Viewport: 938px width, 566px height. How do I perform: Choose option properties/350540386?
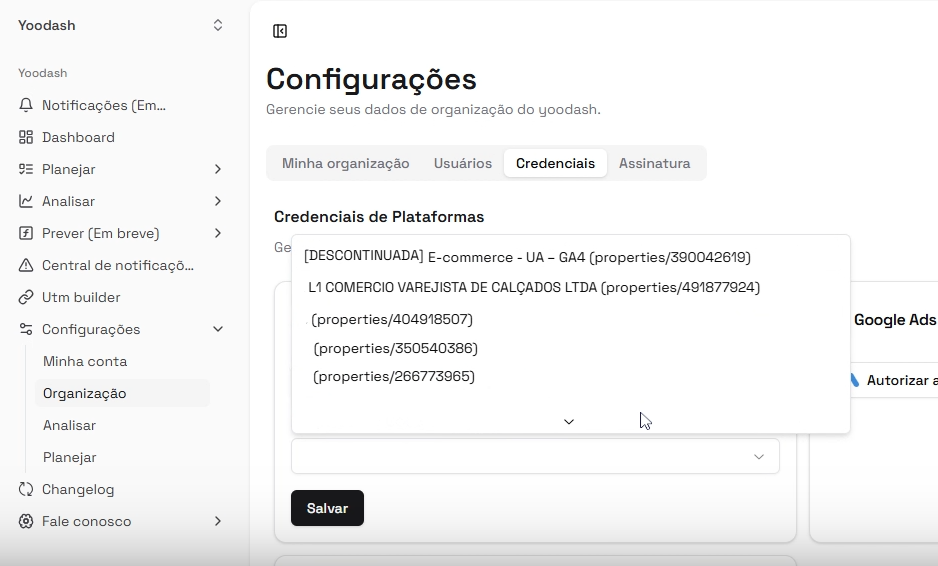coord(395,348)
